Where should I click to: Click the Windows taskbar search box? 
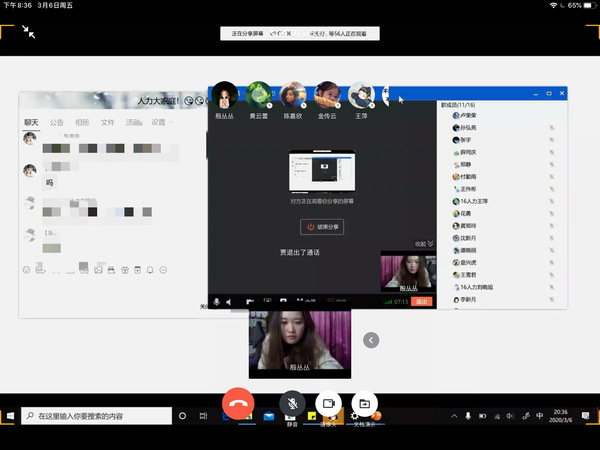point(95,415)
